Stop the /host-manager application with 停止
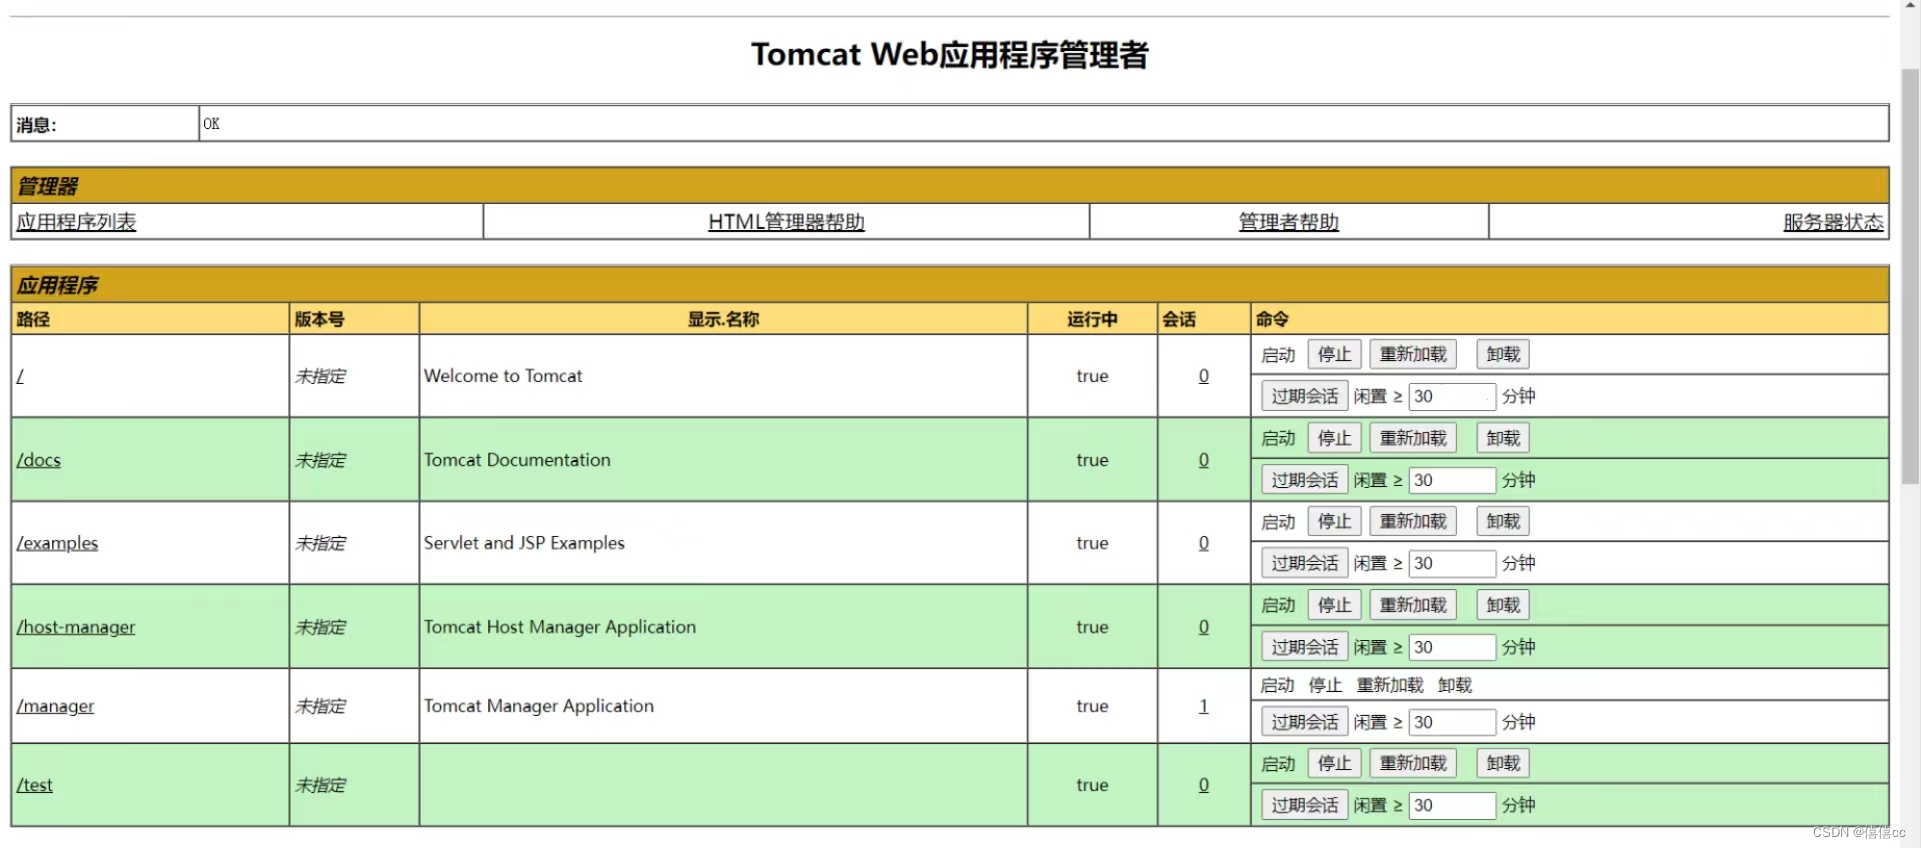 tap(1334, 605)
